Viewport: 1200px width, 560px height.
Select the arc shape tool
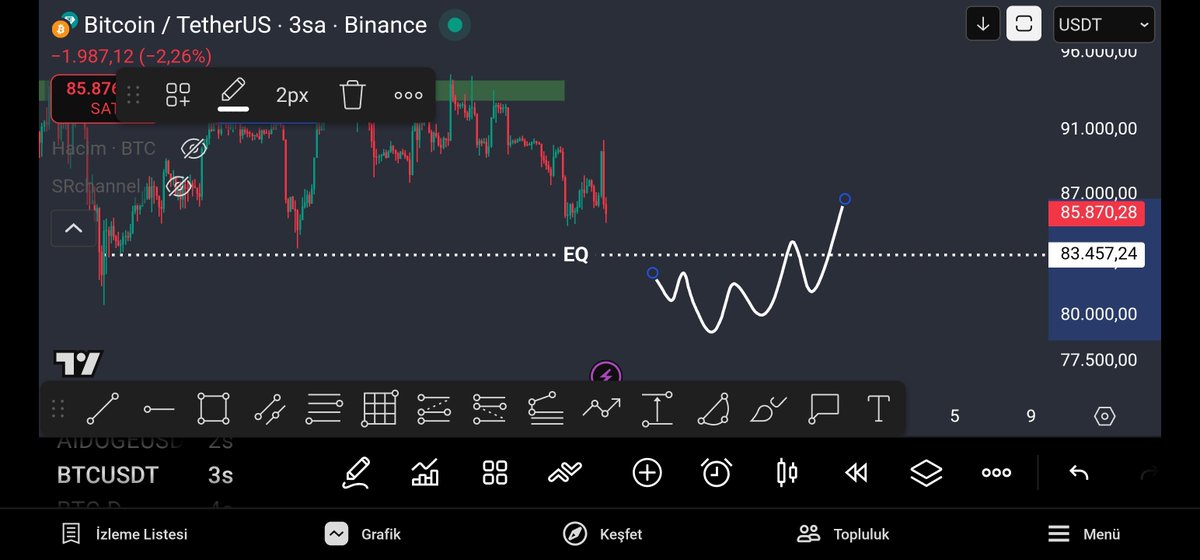[712, 409]
